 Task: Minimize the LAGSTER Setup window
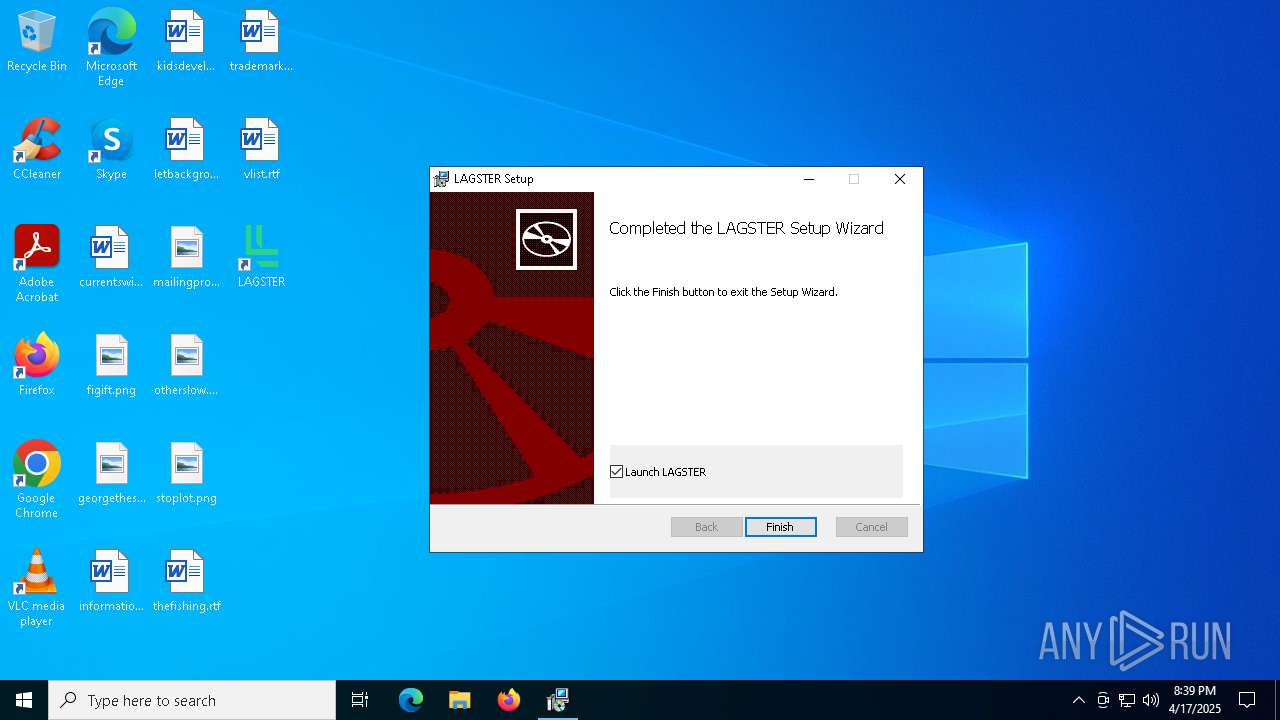809,179
